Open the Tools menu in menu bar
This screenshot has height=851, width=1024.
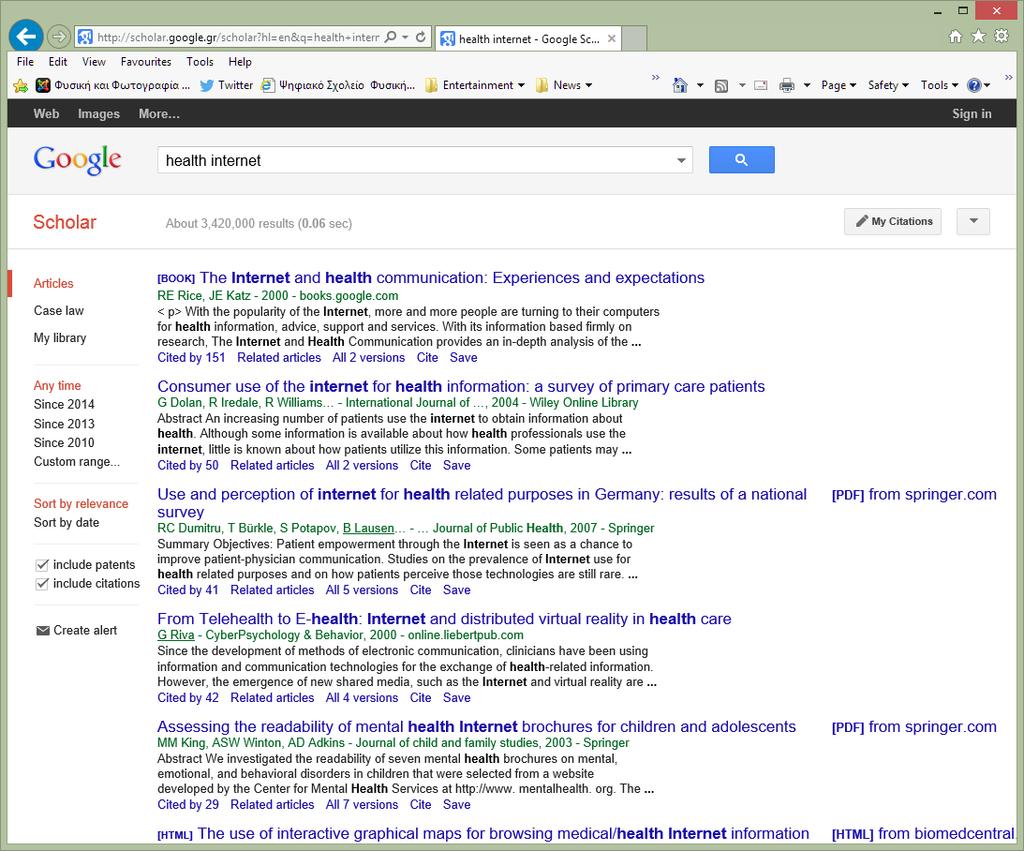[200, 62]
